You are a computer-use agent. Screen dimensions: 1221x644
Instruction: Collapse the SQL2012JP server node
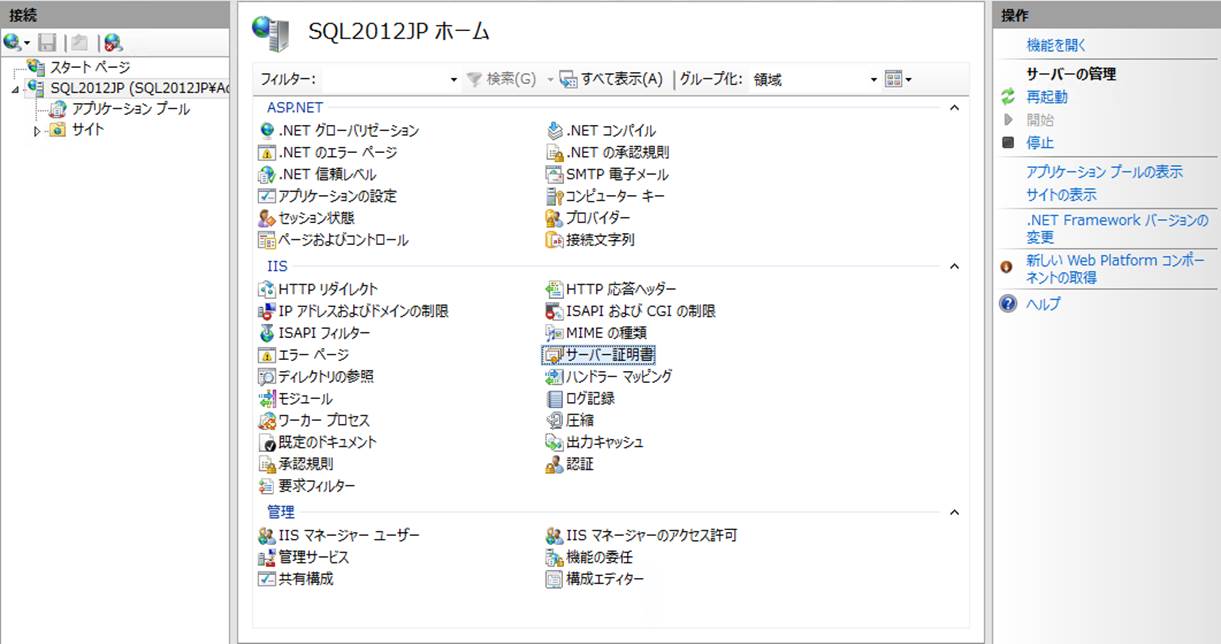[15, 90]
